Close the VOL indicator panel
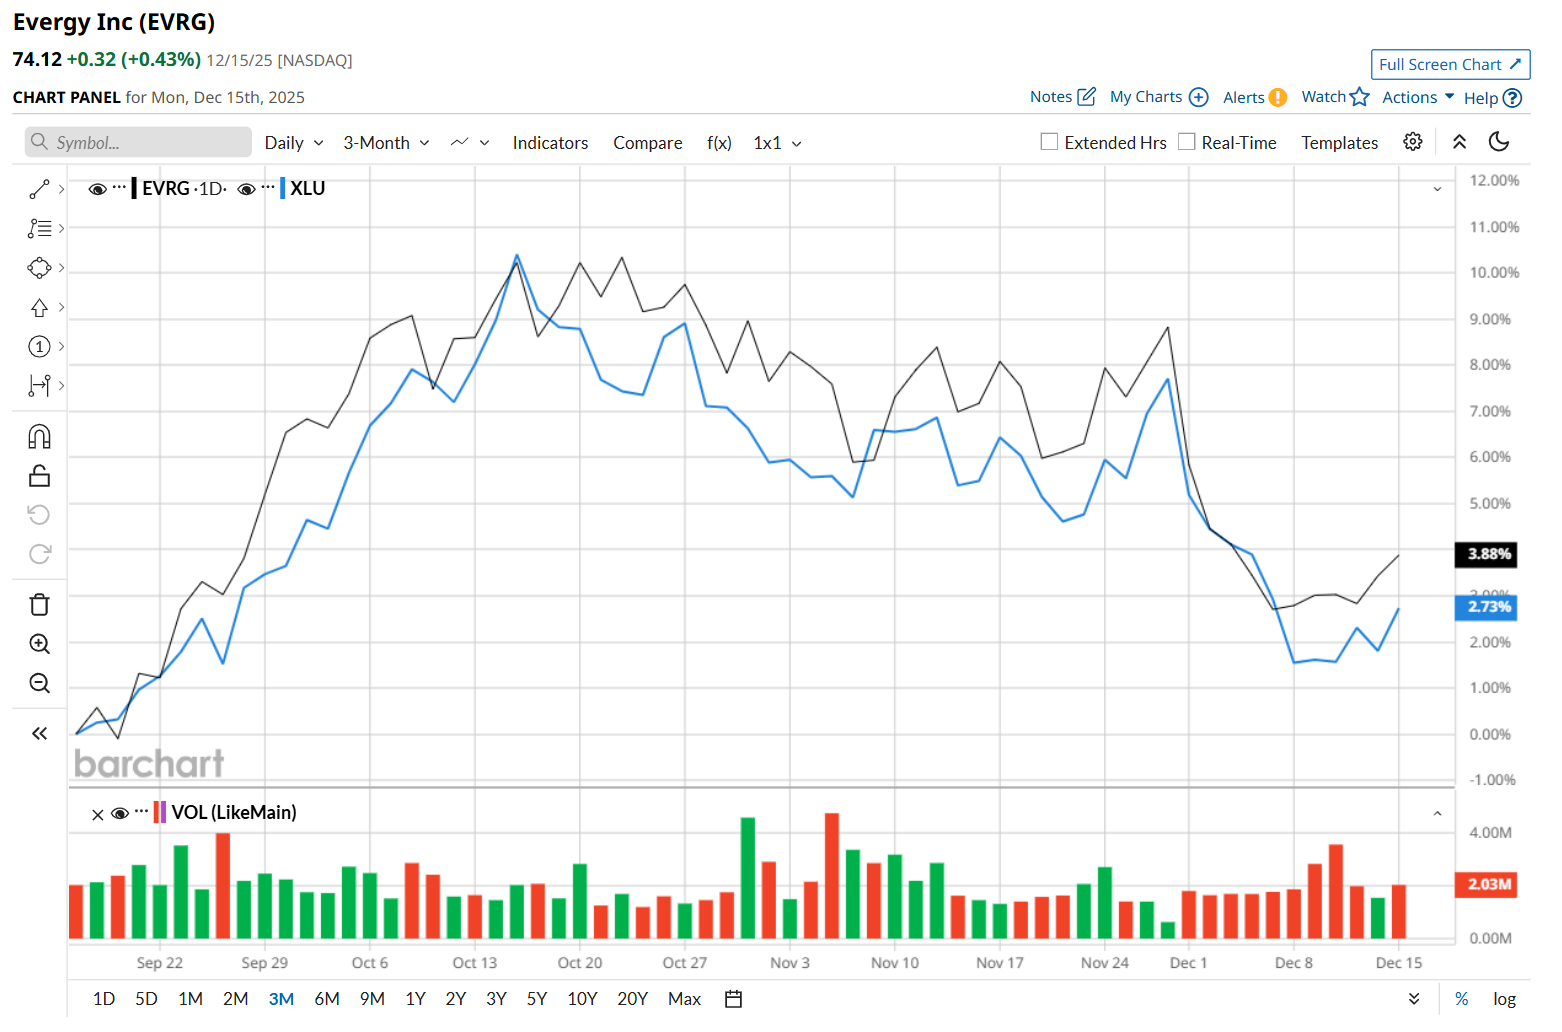Viewport: 1562px width, 1032px height. point(97,814)
